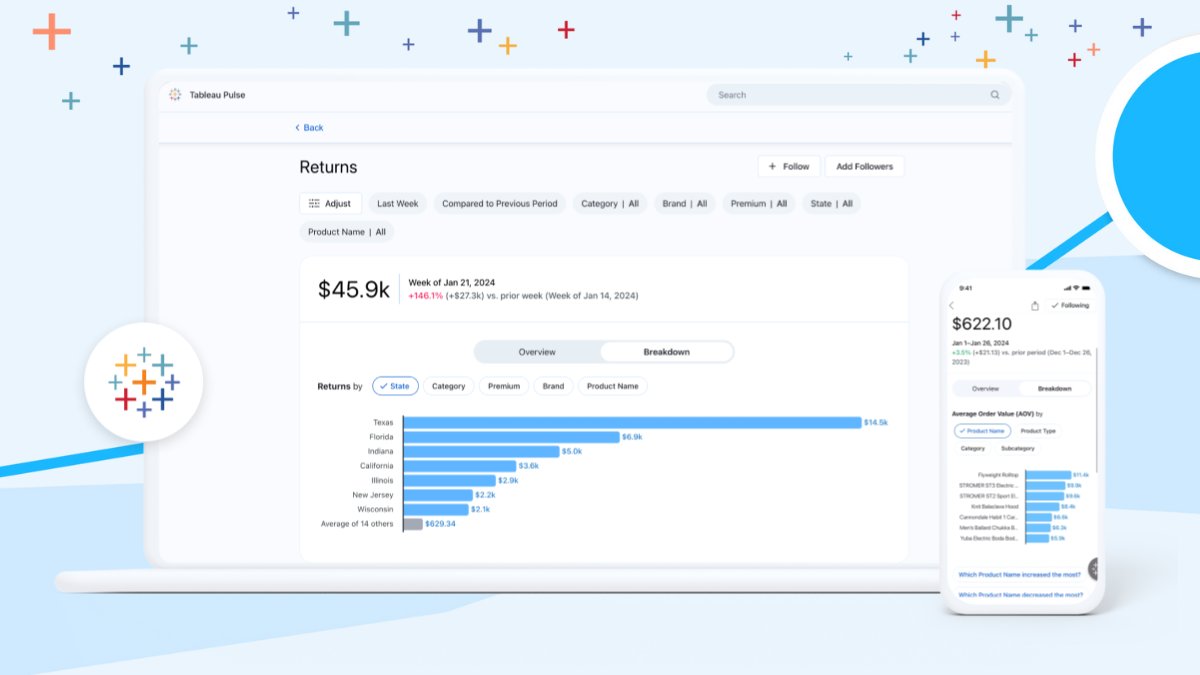The height and width of the screenshot is (675, 1200).
Task: Switch to the Overview tab
Action: [x=537, y=352]
